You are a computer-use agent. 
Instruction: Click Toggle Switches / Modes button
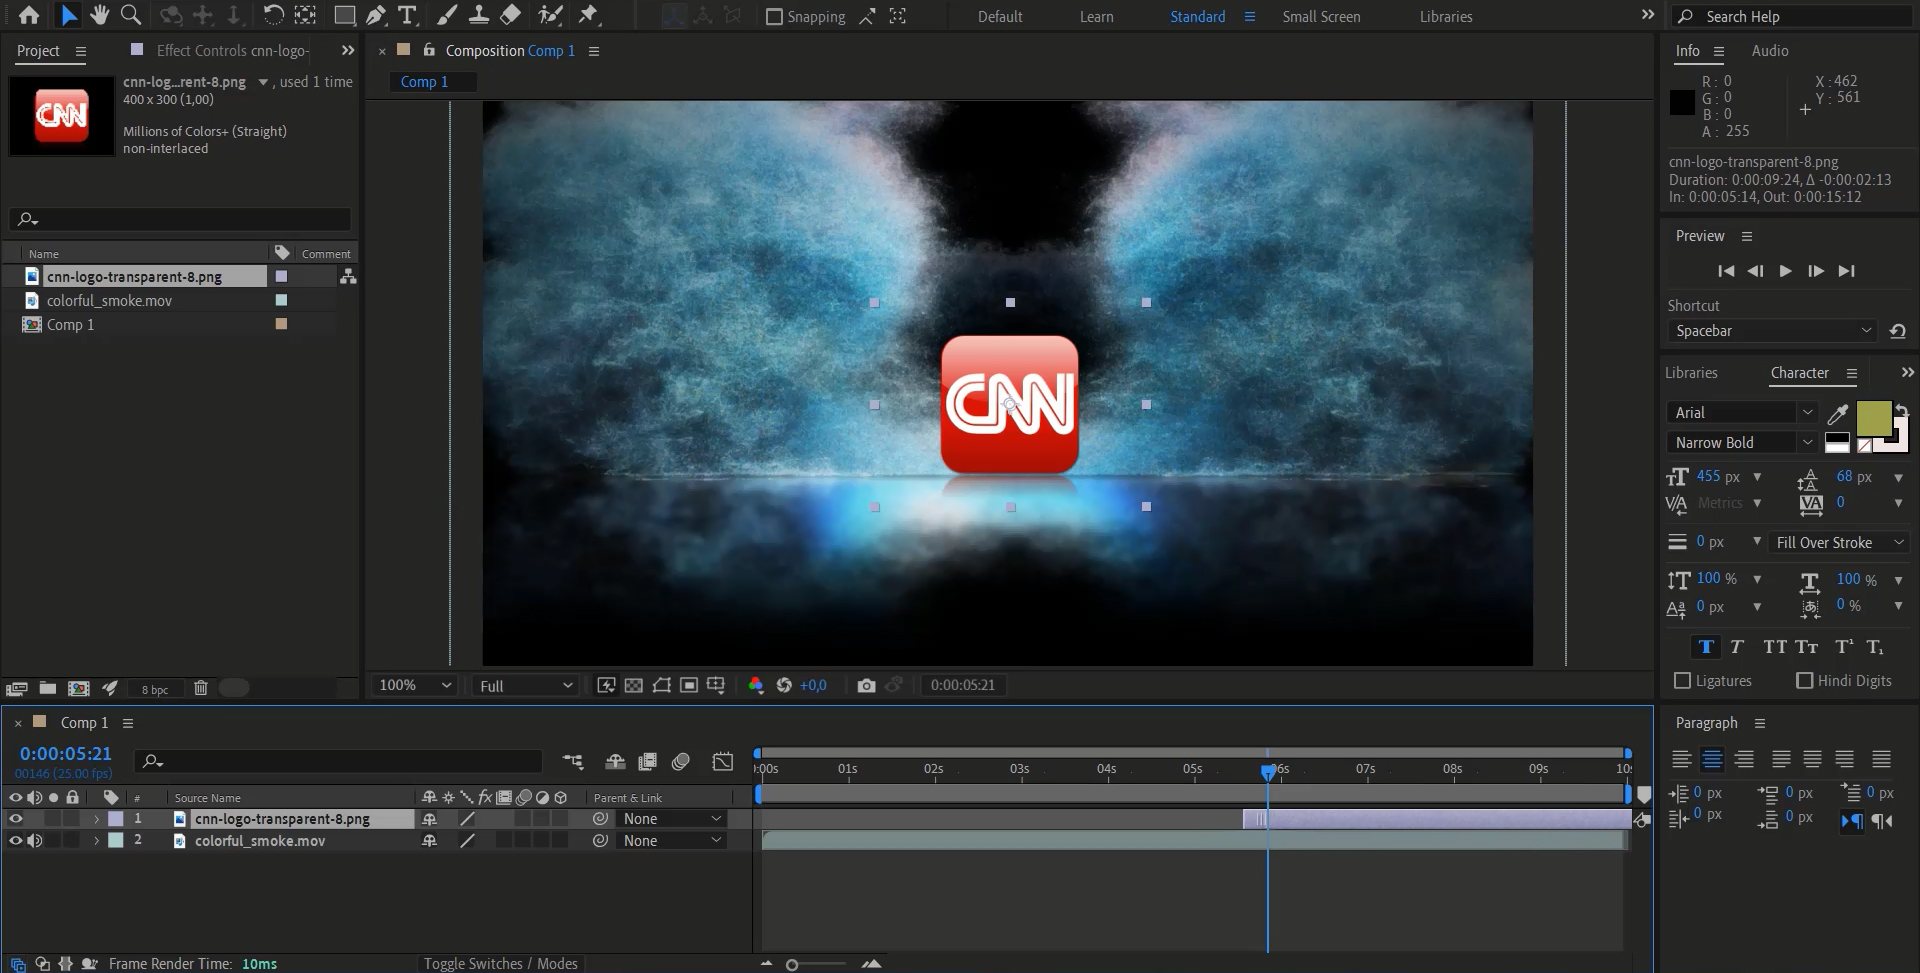coord(500,964)
